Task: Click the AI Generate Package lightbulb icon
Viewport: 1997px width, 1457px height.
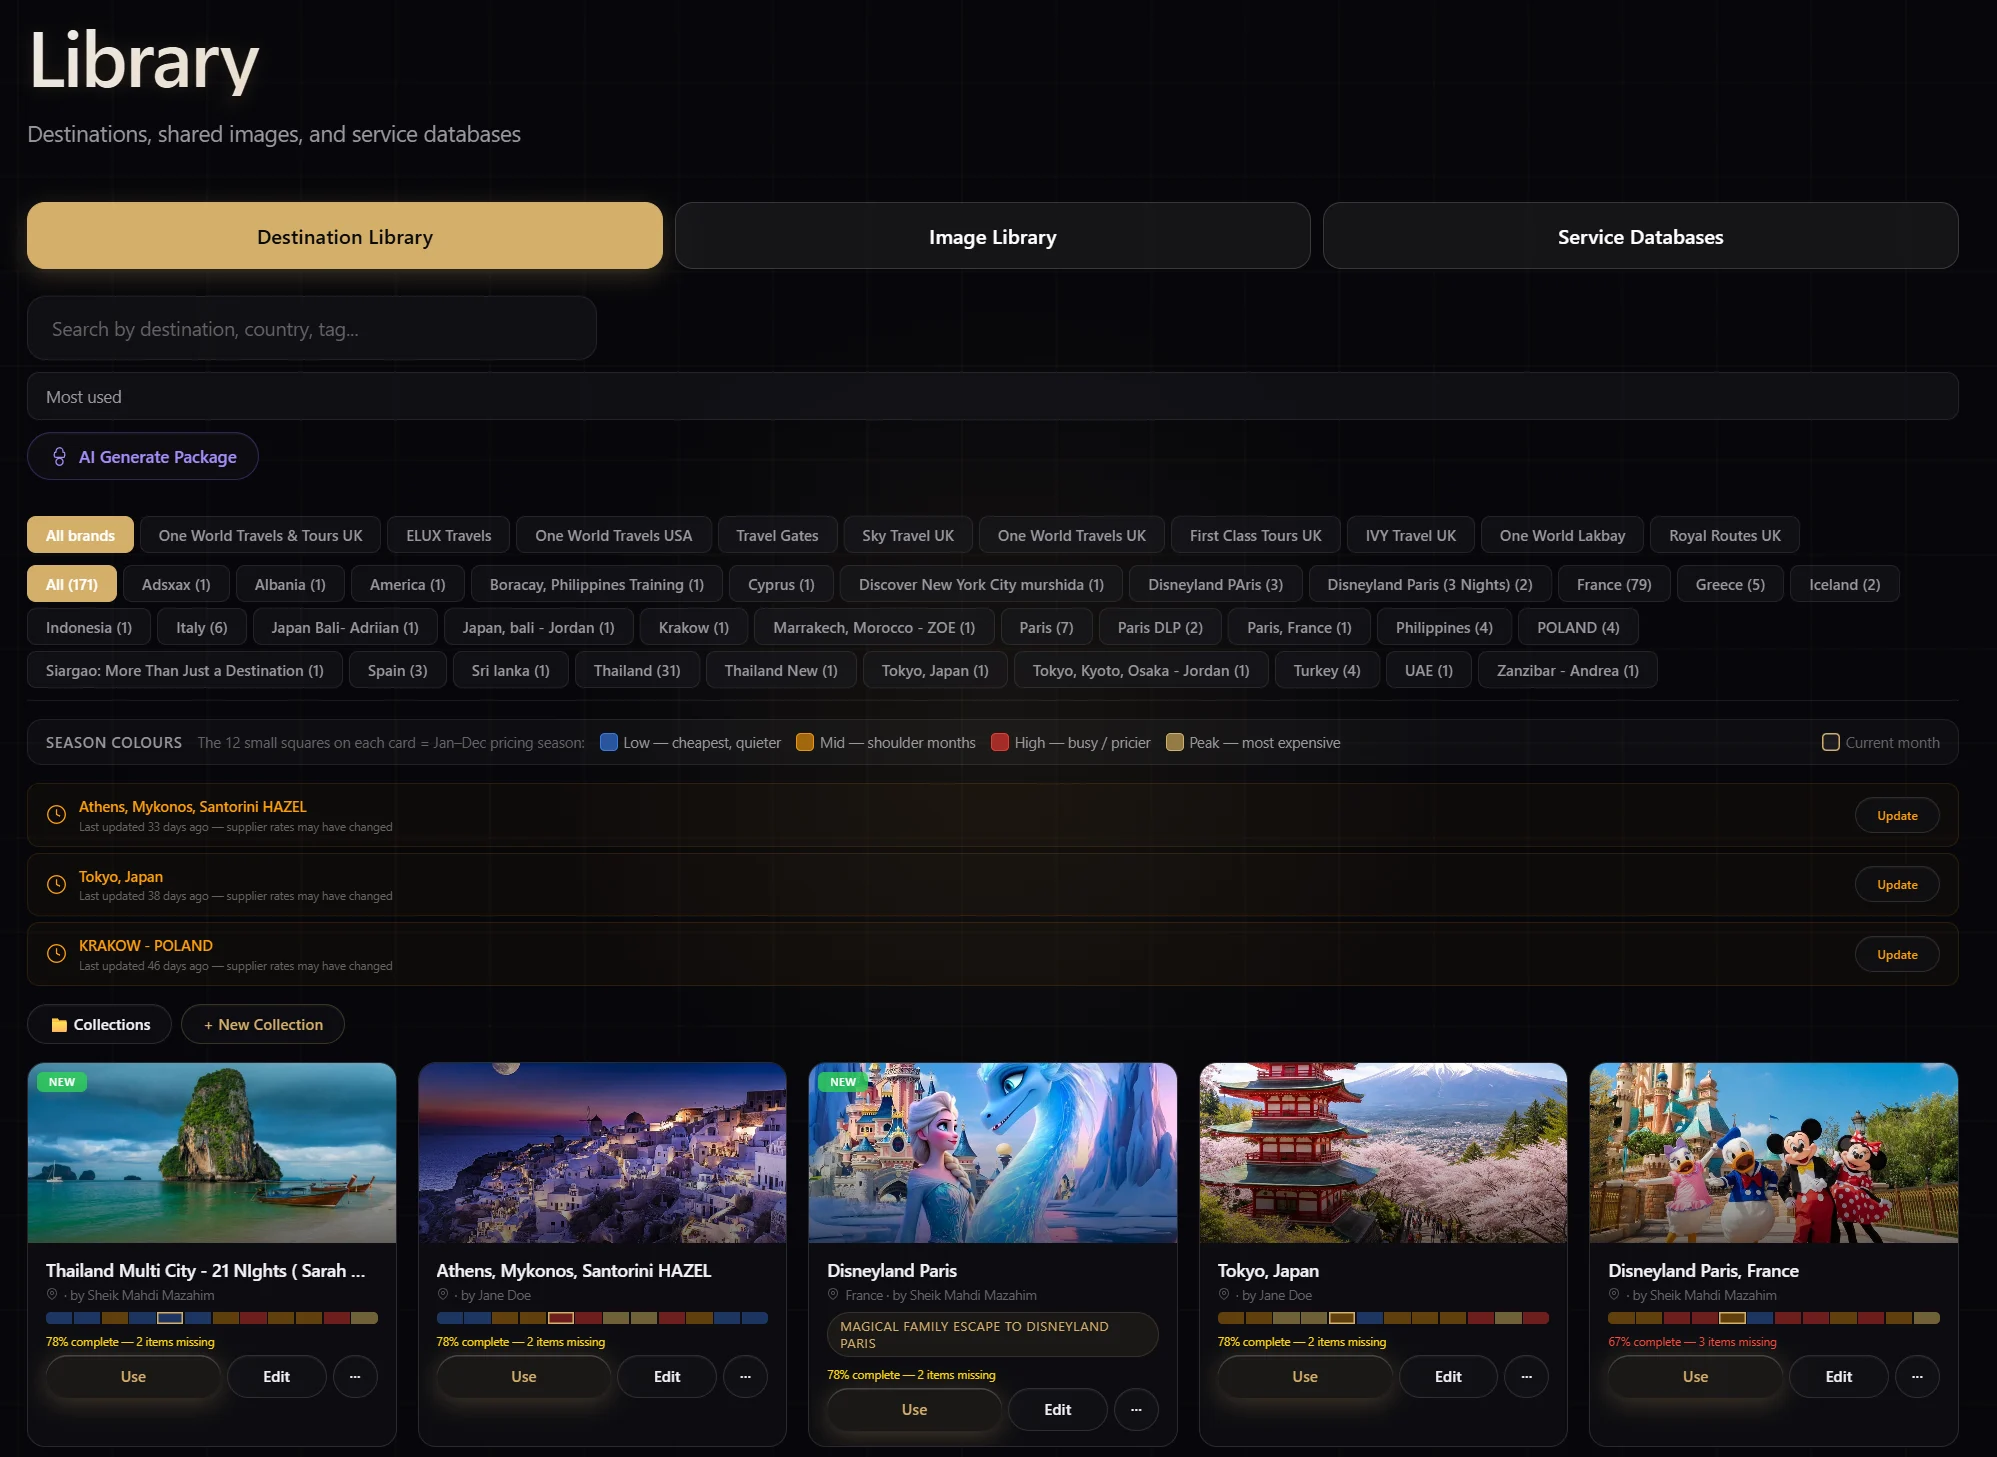Action: tap(60, 457)
